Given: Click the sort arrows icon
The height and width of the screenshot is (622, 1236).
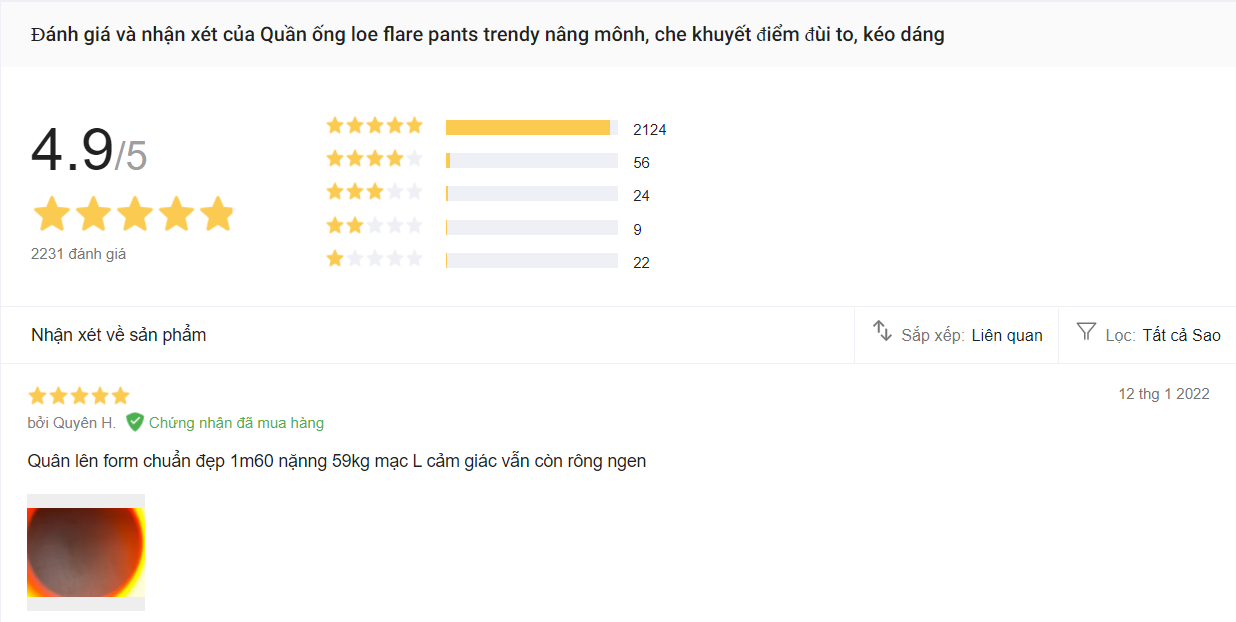Looking at the screenshot, I should pos(882,331).
